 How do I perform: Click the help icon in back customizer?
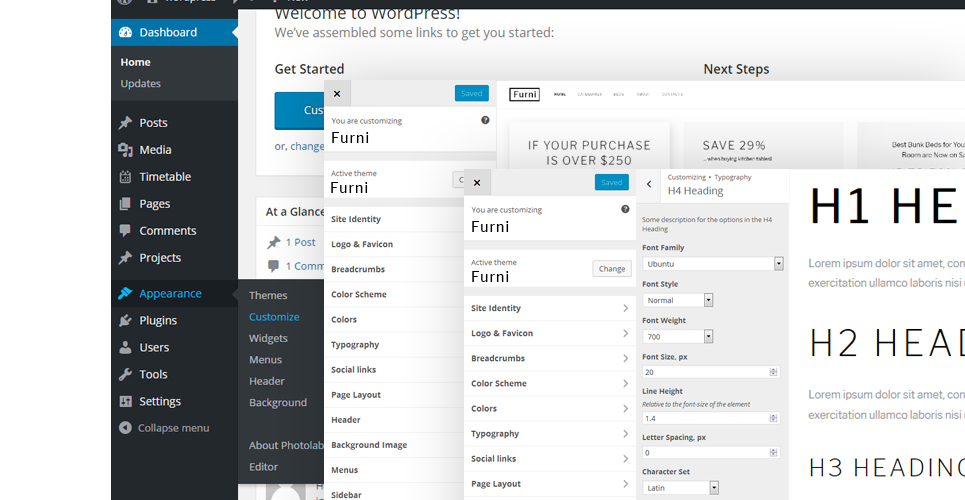(485, 120)
